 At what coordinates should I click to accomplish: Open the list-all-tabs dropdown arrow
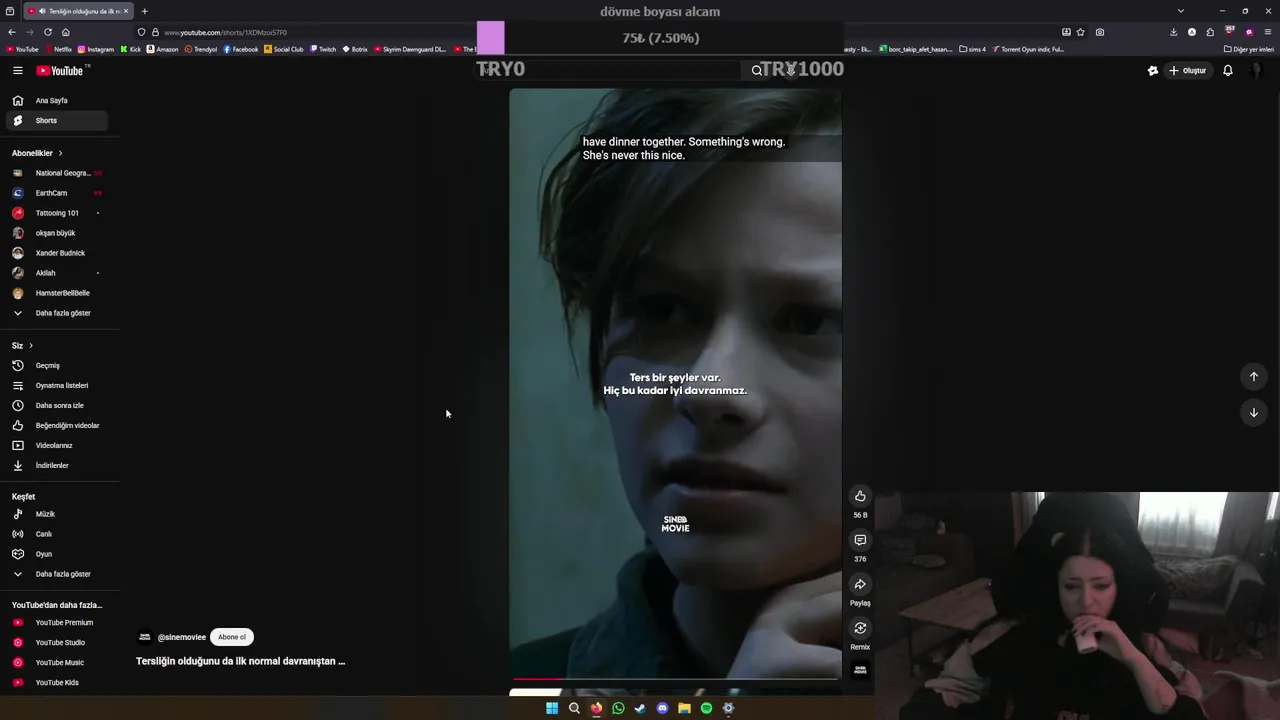coord(1181,11)
